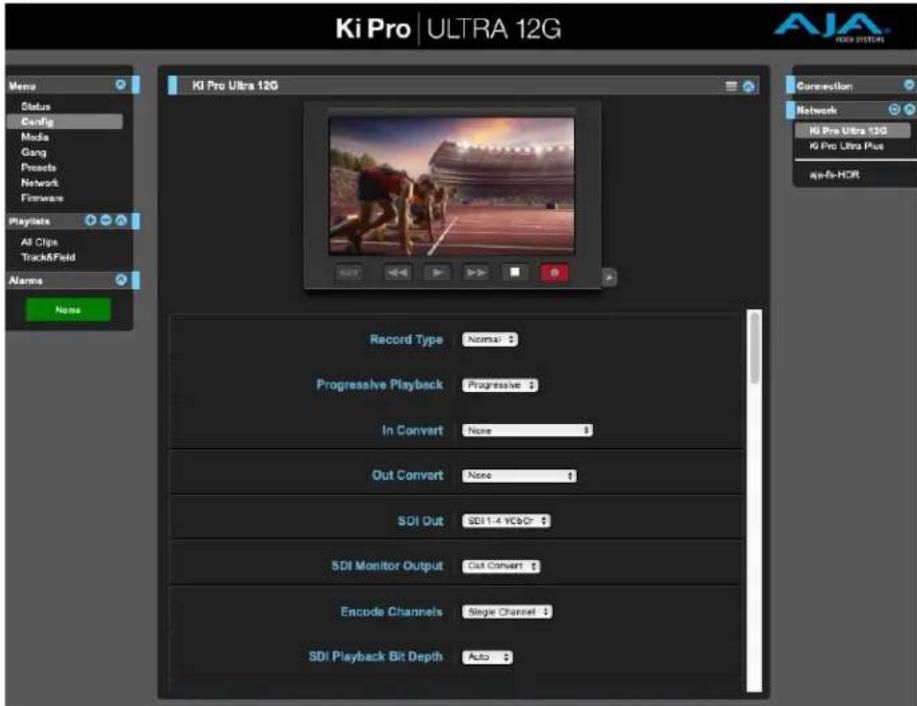Open the Progressive Playback dropdown
The width and height of the screenshot is (917, 706).
(x=500, y=385)
